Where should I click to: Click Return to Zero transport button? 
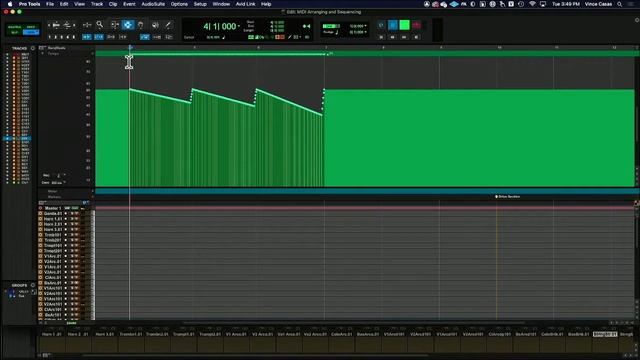tap(381, 37)
